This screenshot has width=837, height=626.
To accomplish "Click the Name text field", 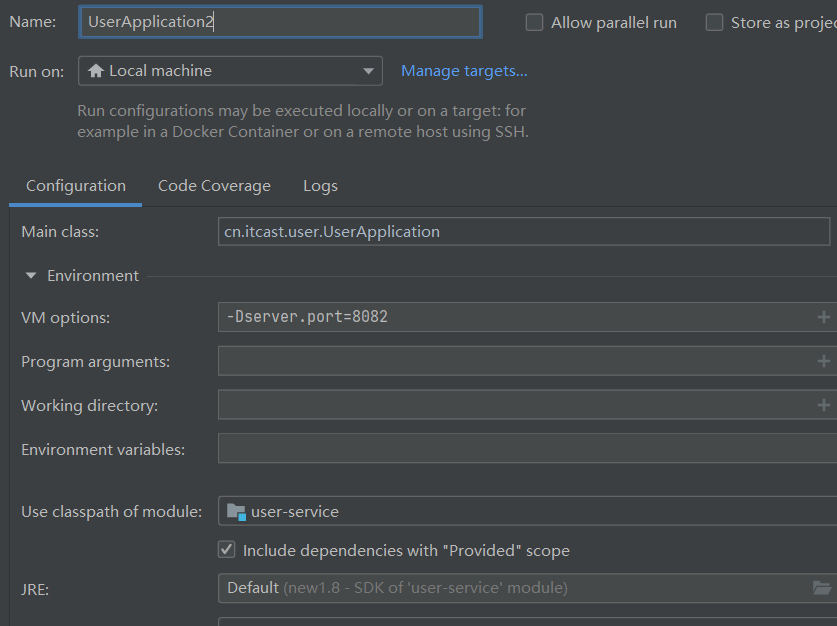I will pyautogui.click(x=280, y=22).
